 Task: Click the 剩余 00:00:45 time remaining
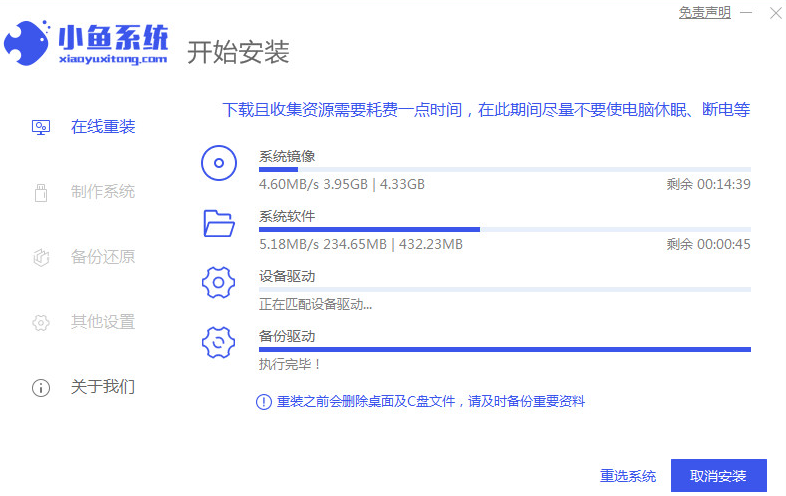tap(708, 245)
